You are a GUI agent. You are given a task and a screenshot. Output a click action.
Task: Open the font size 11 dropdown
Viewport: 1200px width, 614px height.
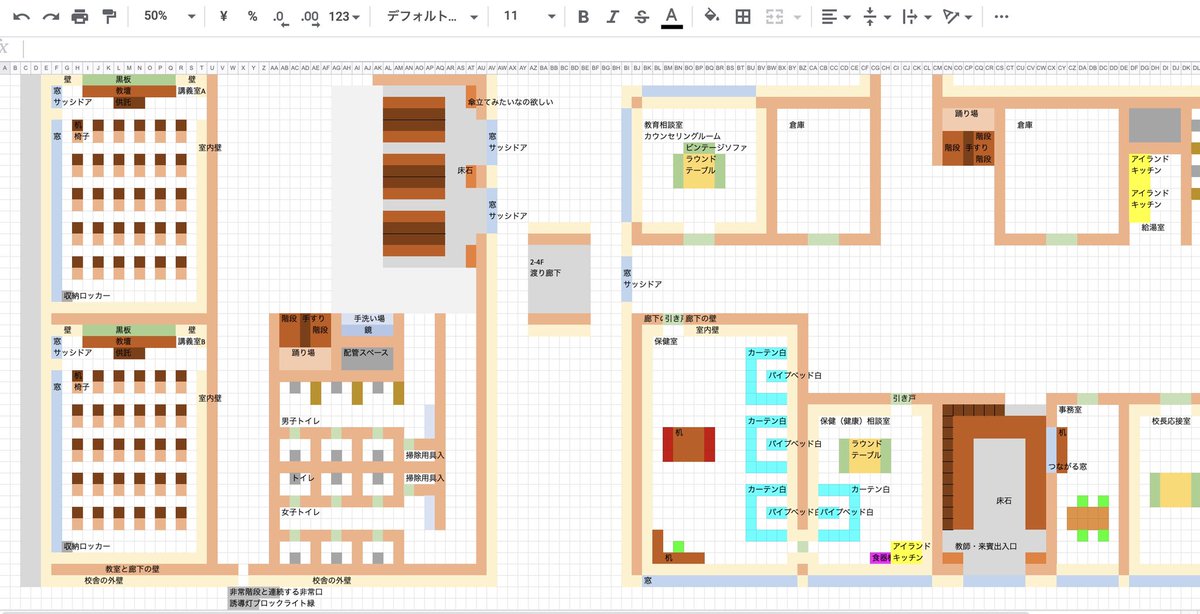coord(527,16)
